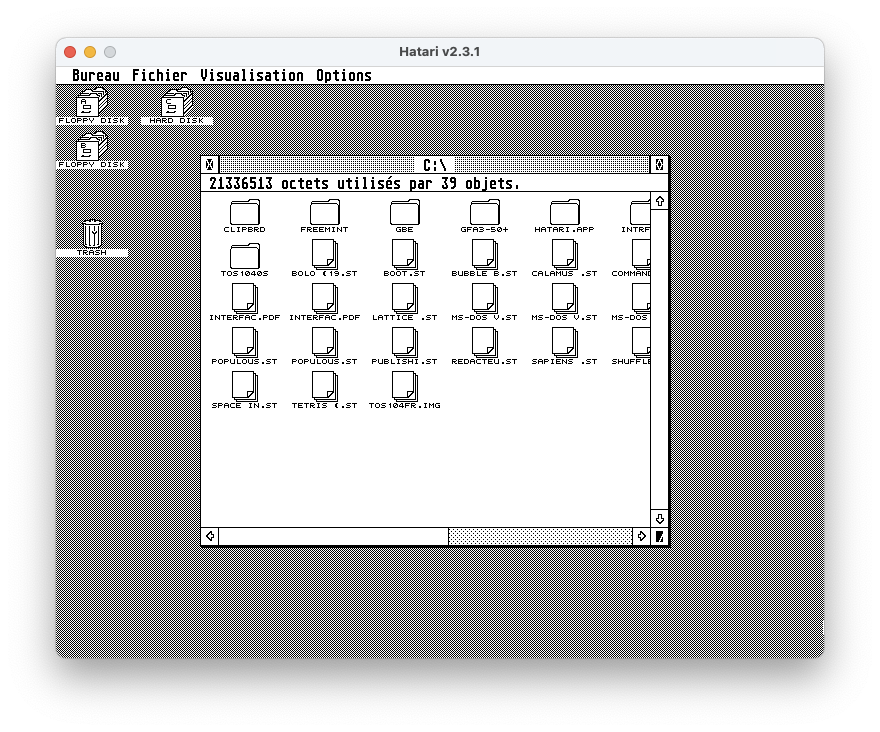Select the GFA3-50+ folder
Screen dimensions: 880x732
pos(484,216)
